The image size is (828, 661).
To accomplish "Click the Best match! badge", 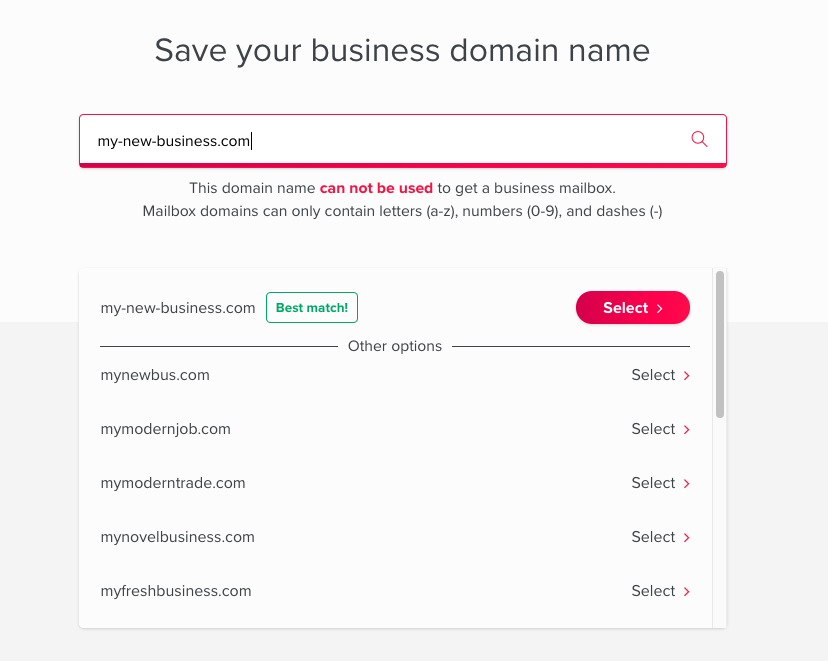I will [x=312, y=307].
